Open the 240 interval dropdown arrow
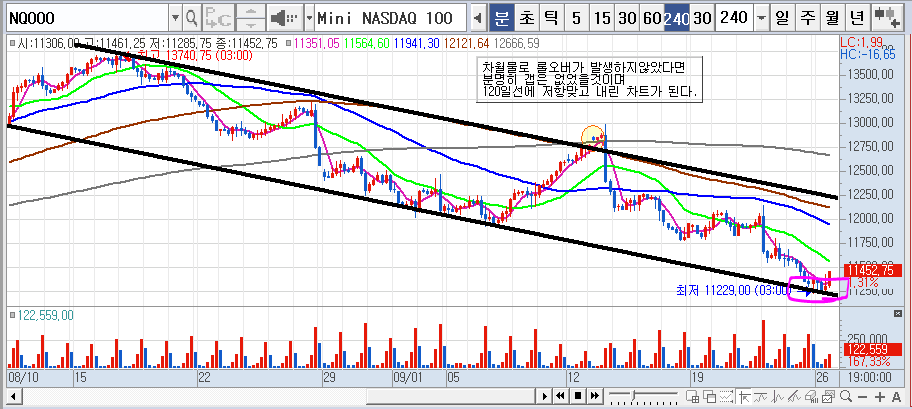The height and width of the screenshot is (409, 912). click(761, 18)
